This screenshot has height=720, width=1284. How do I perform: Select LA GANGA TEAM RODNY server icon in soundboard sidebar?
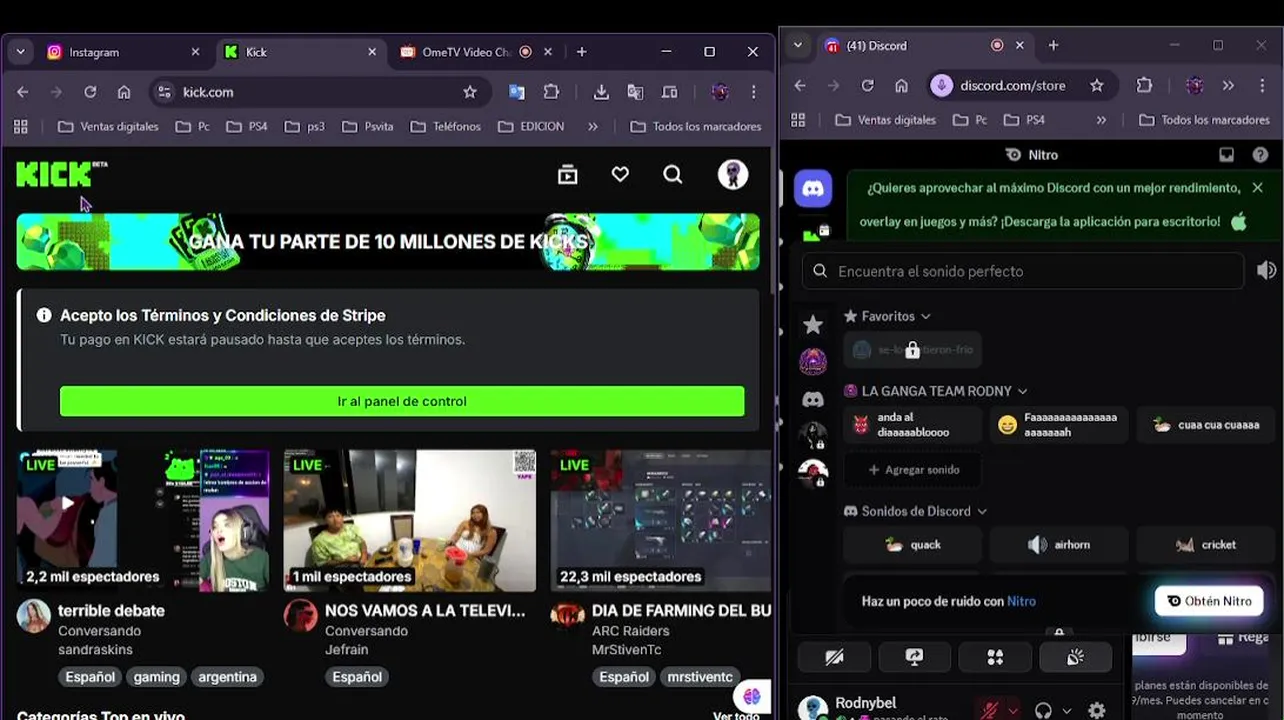pyautogui.click(x=813, y=361)
